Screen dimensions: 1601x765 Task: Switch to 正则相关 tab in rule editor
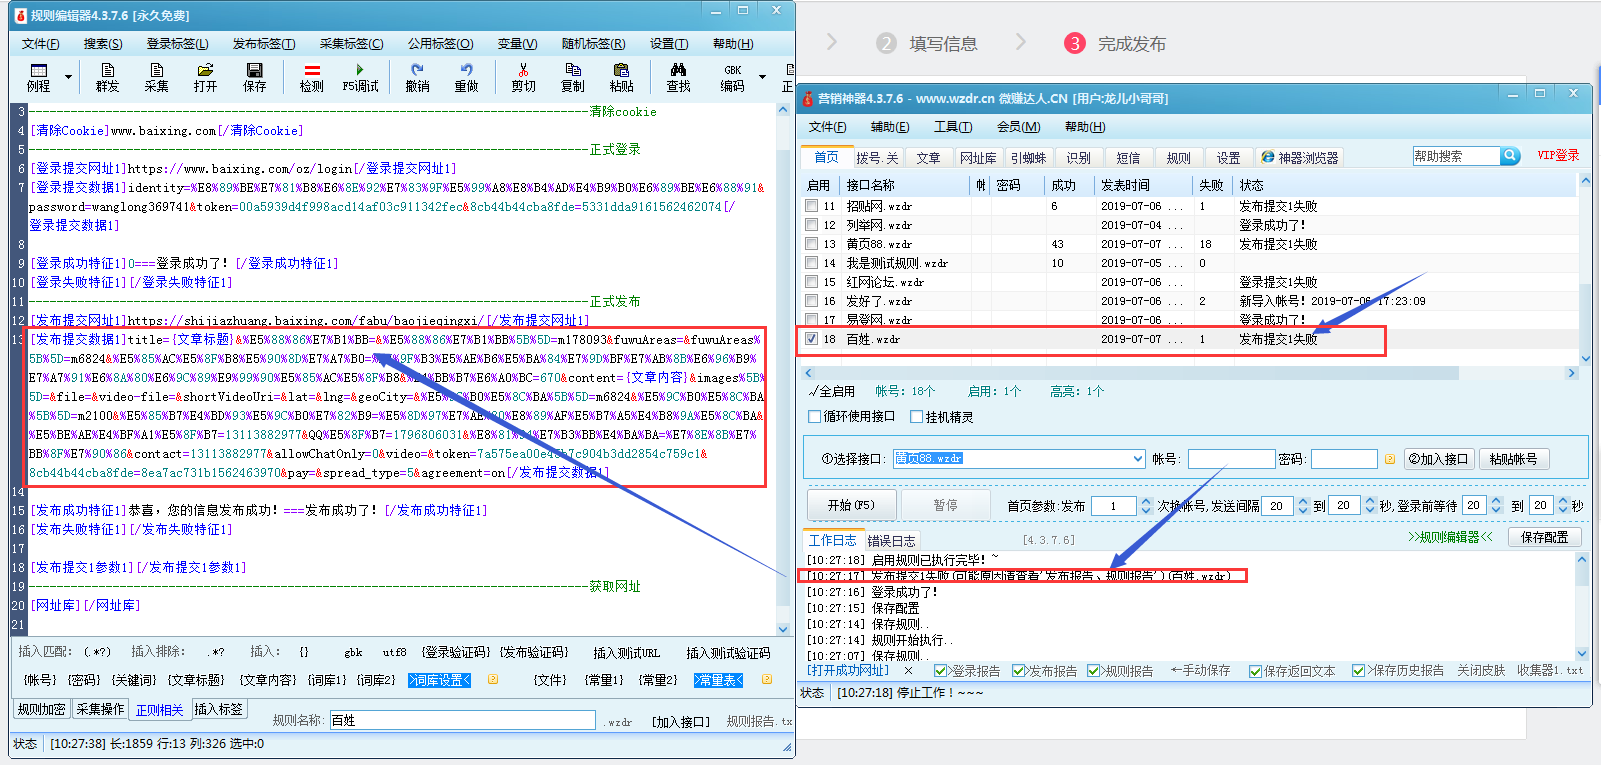point(160,710)
